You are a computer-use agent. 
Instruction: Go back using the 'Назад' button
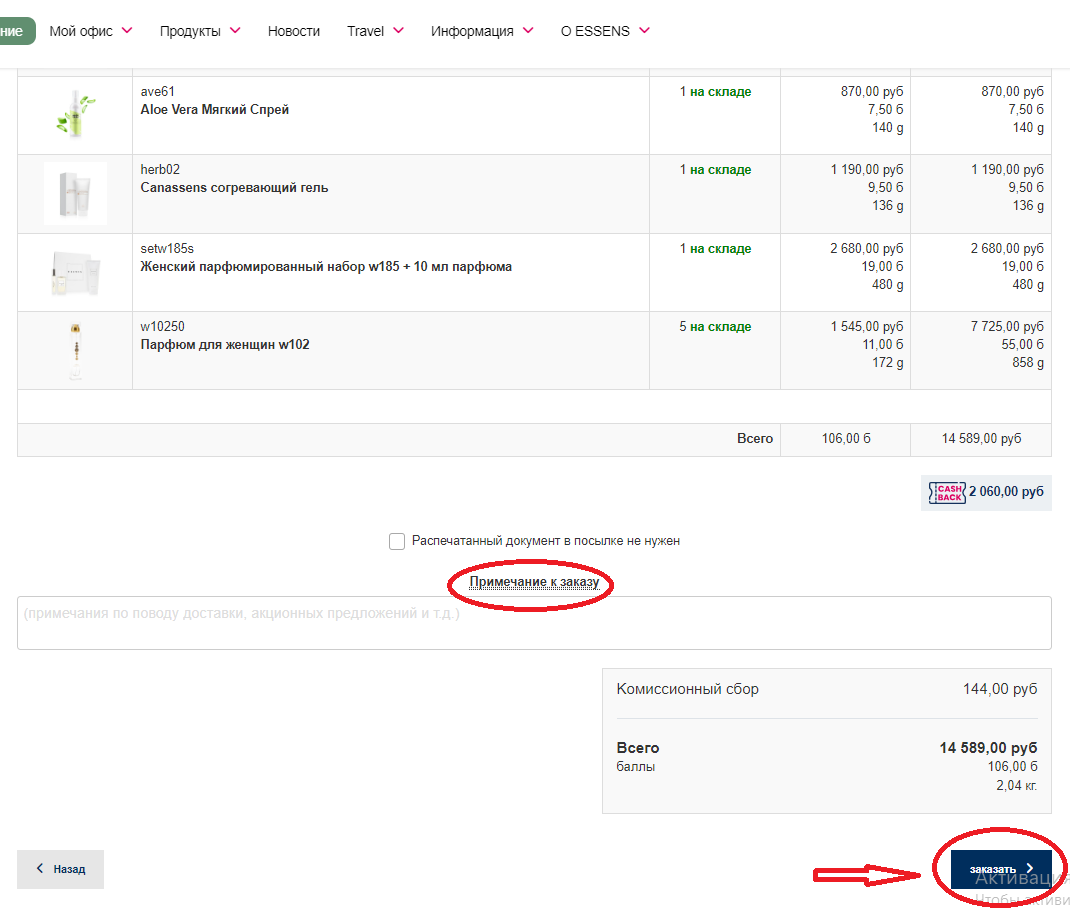pyautogui.click(x=61, y=869)
